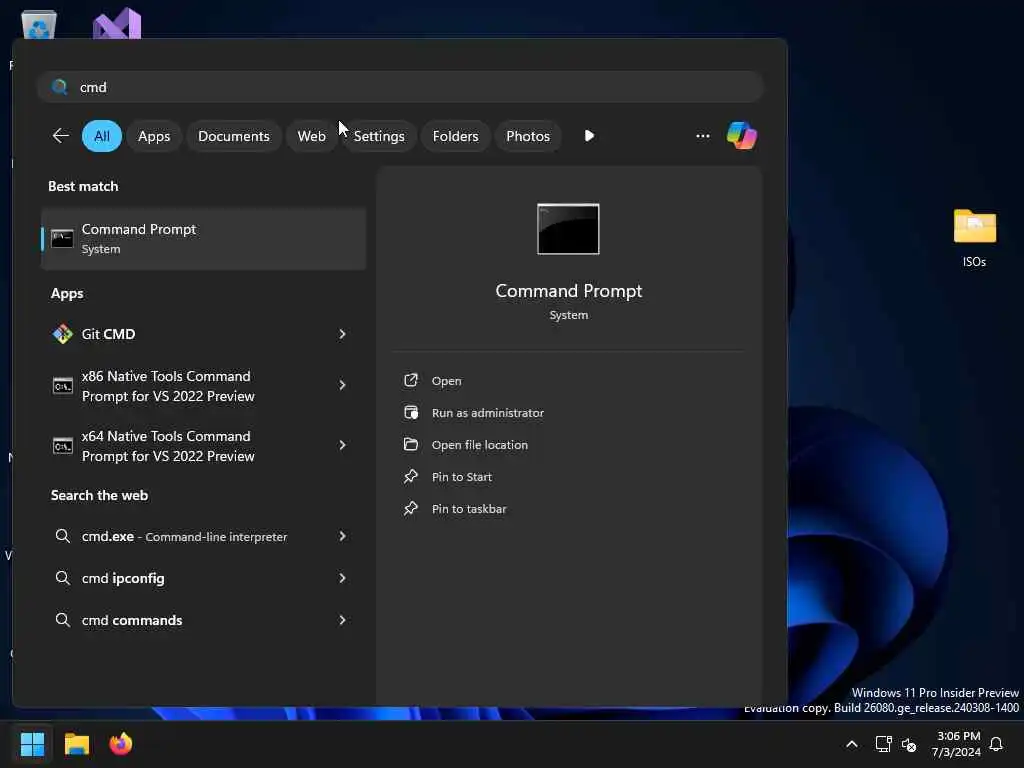The width and height of the screenshot is (1024, 768).
Task: Expand x86 Native Tools Command Prompt chevron
Action: click(x=342, y=385)
